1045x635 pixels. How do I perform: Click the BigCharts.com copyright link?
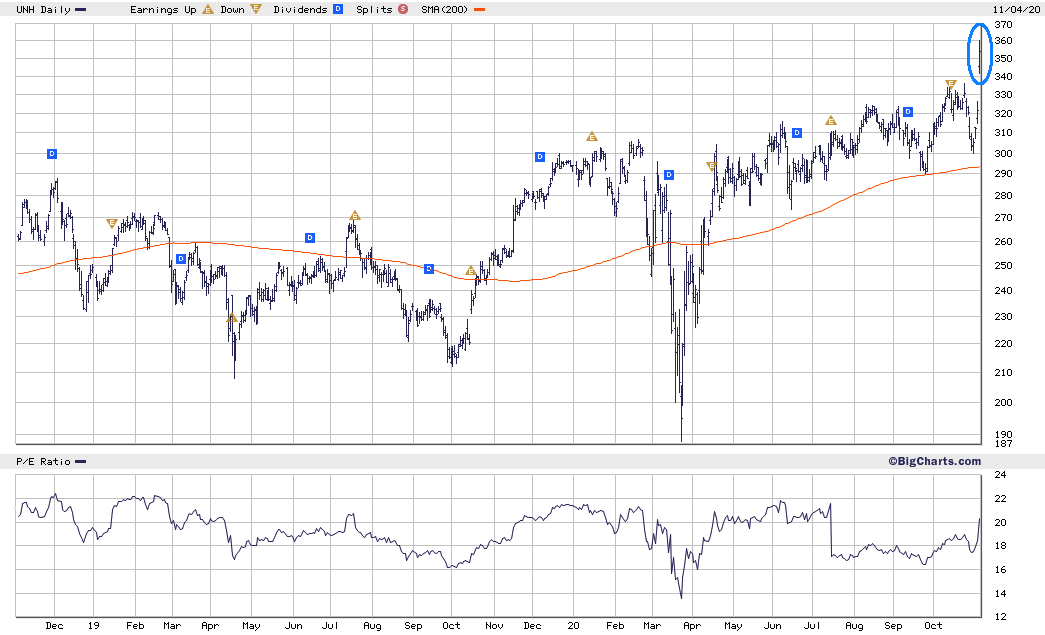[934, 461]
